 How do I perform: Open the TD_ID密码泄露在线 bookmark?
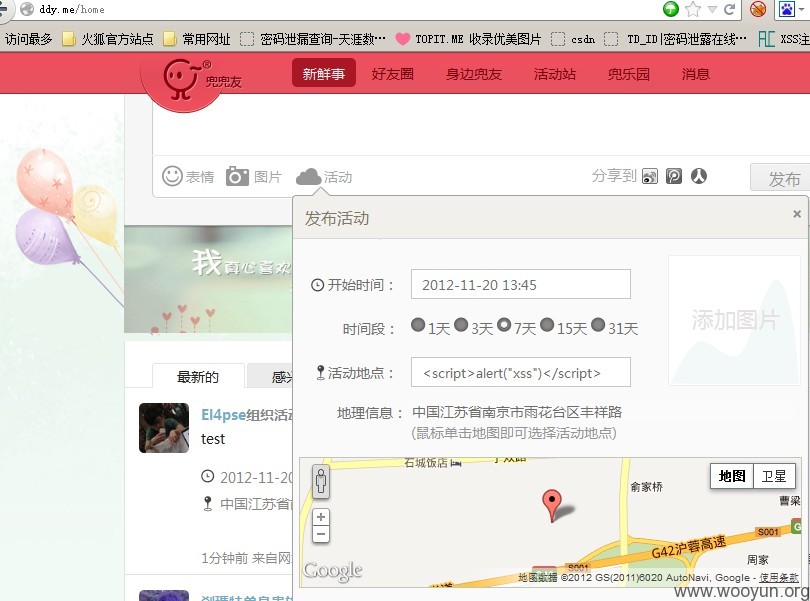676,39
